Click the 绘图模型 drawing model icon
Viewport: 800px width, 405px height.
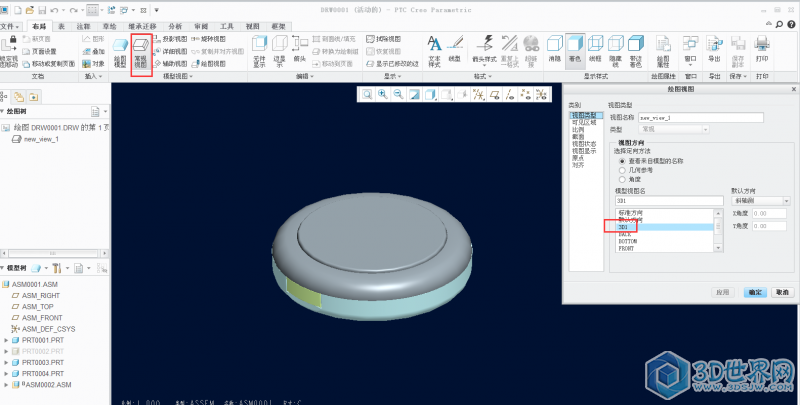coord(120,53)
